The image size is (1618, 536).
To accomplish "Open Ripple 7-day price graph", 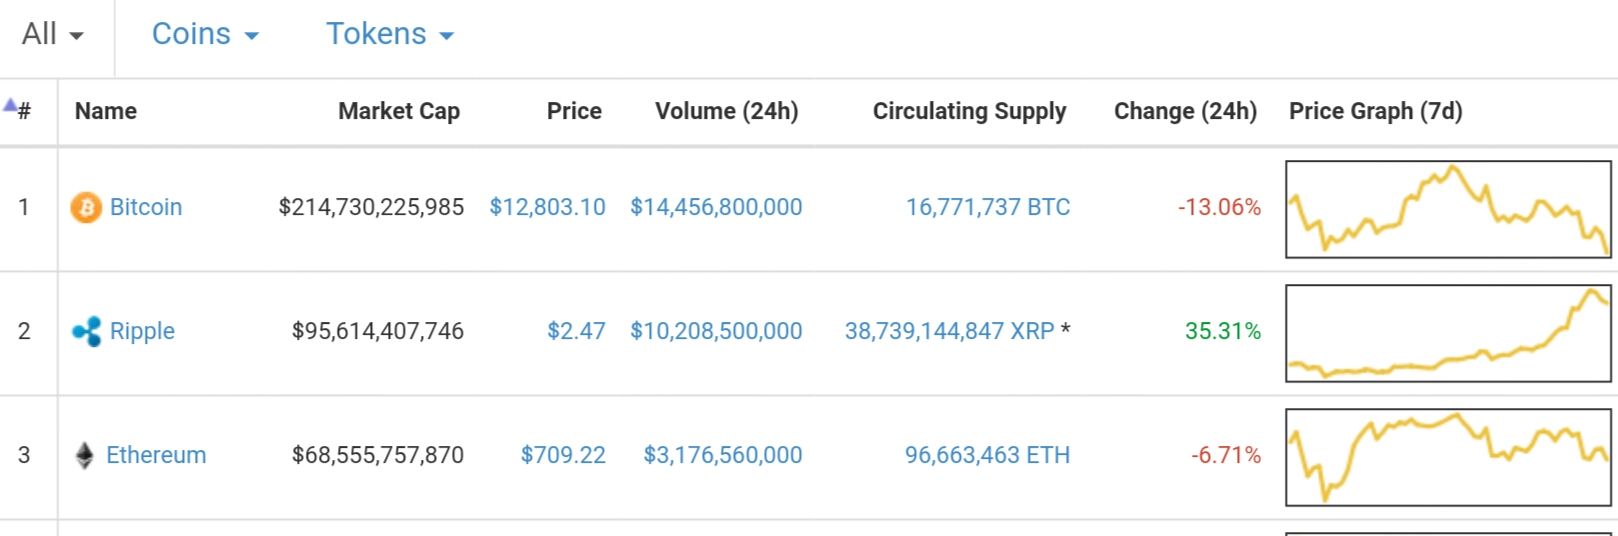I will pyautogui.click(x=1449, y=333).
